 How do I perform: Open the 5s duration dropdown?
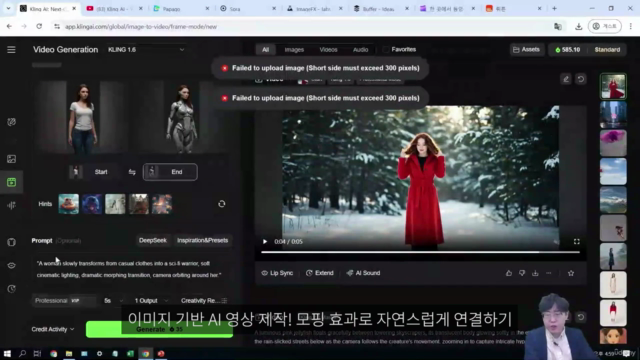point(113,301)
